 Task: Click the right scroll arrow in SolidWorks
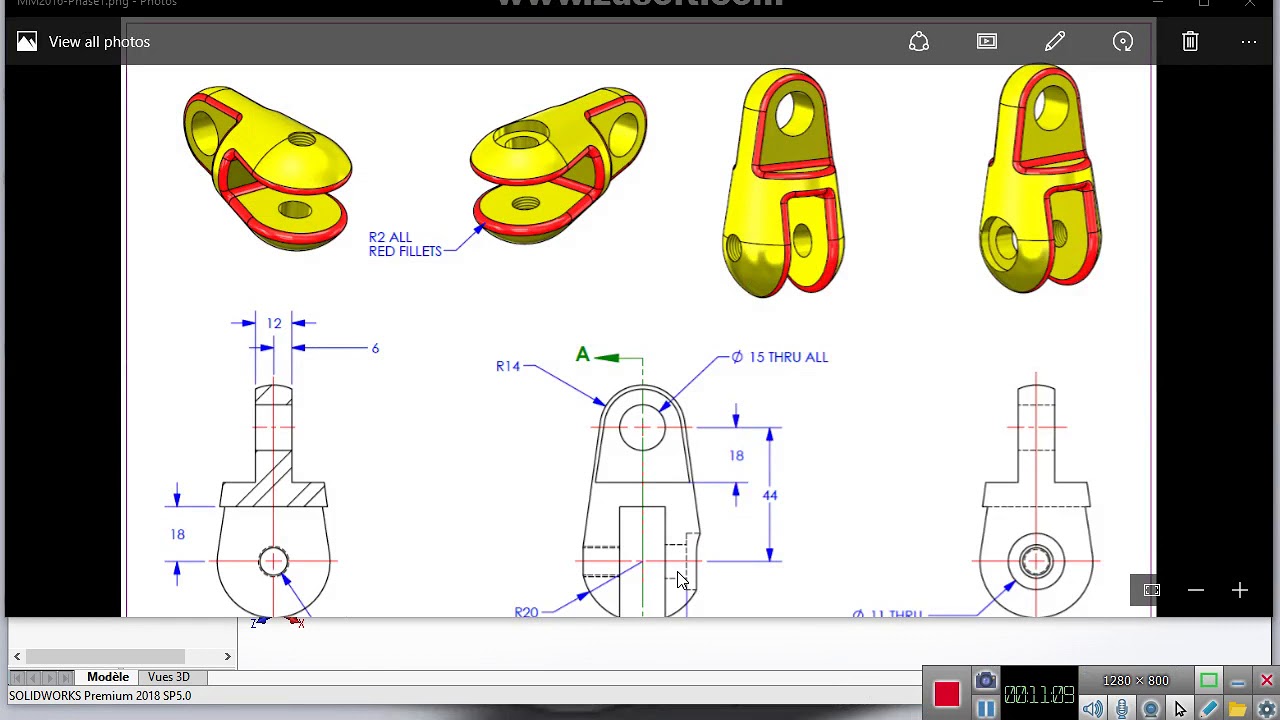(x=227, y=656)
